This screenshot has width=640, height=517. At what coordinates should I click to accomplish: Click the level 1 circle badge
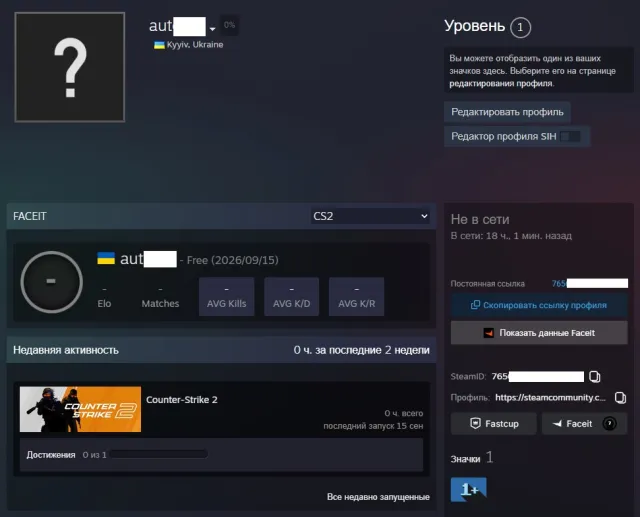coord(520,27)
